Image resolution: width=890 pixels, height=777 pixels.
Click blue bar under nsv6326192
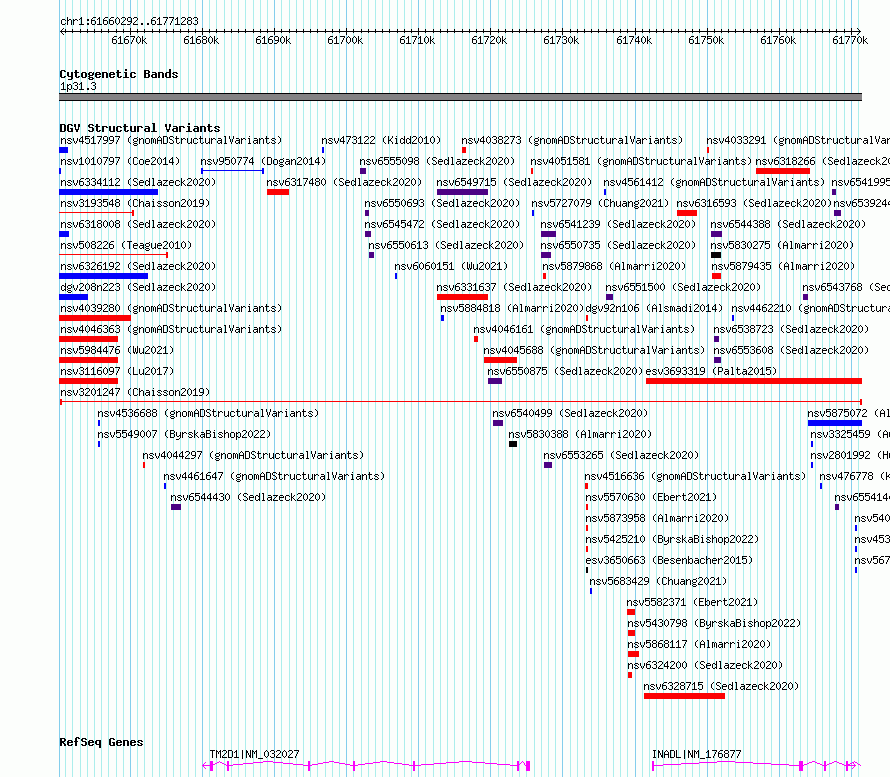[103, 276]
